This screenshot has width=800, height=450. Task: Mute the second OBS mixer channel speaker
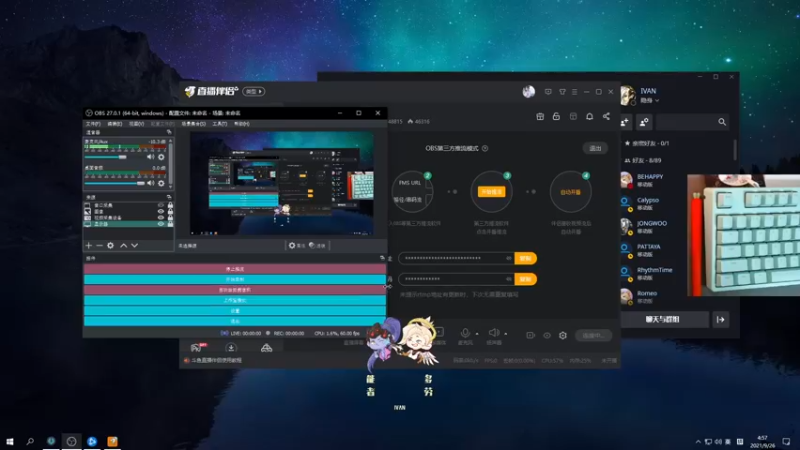tap(151, 183)
